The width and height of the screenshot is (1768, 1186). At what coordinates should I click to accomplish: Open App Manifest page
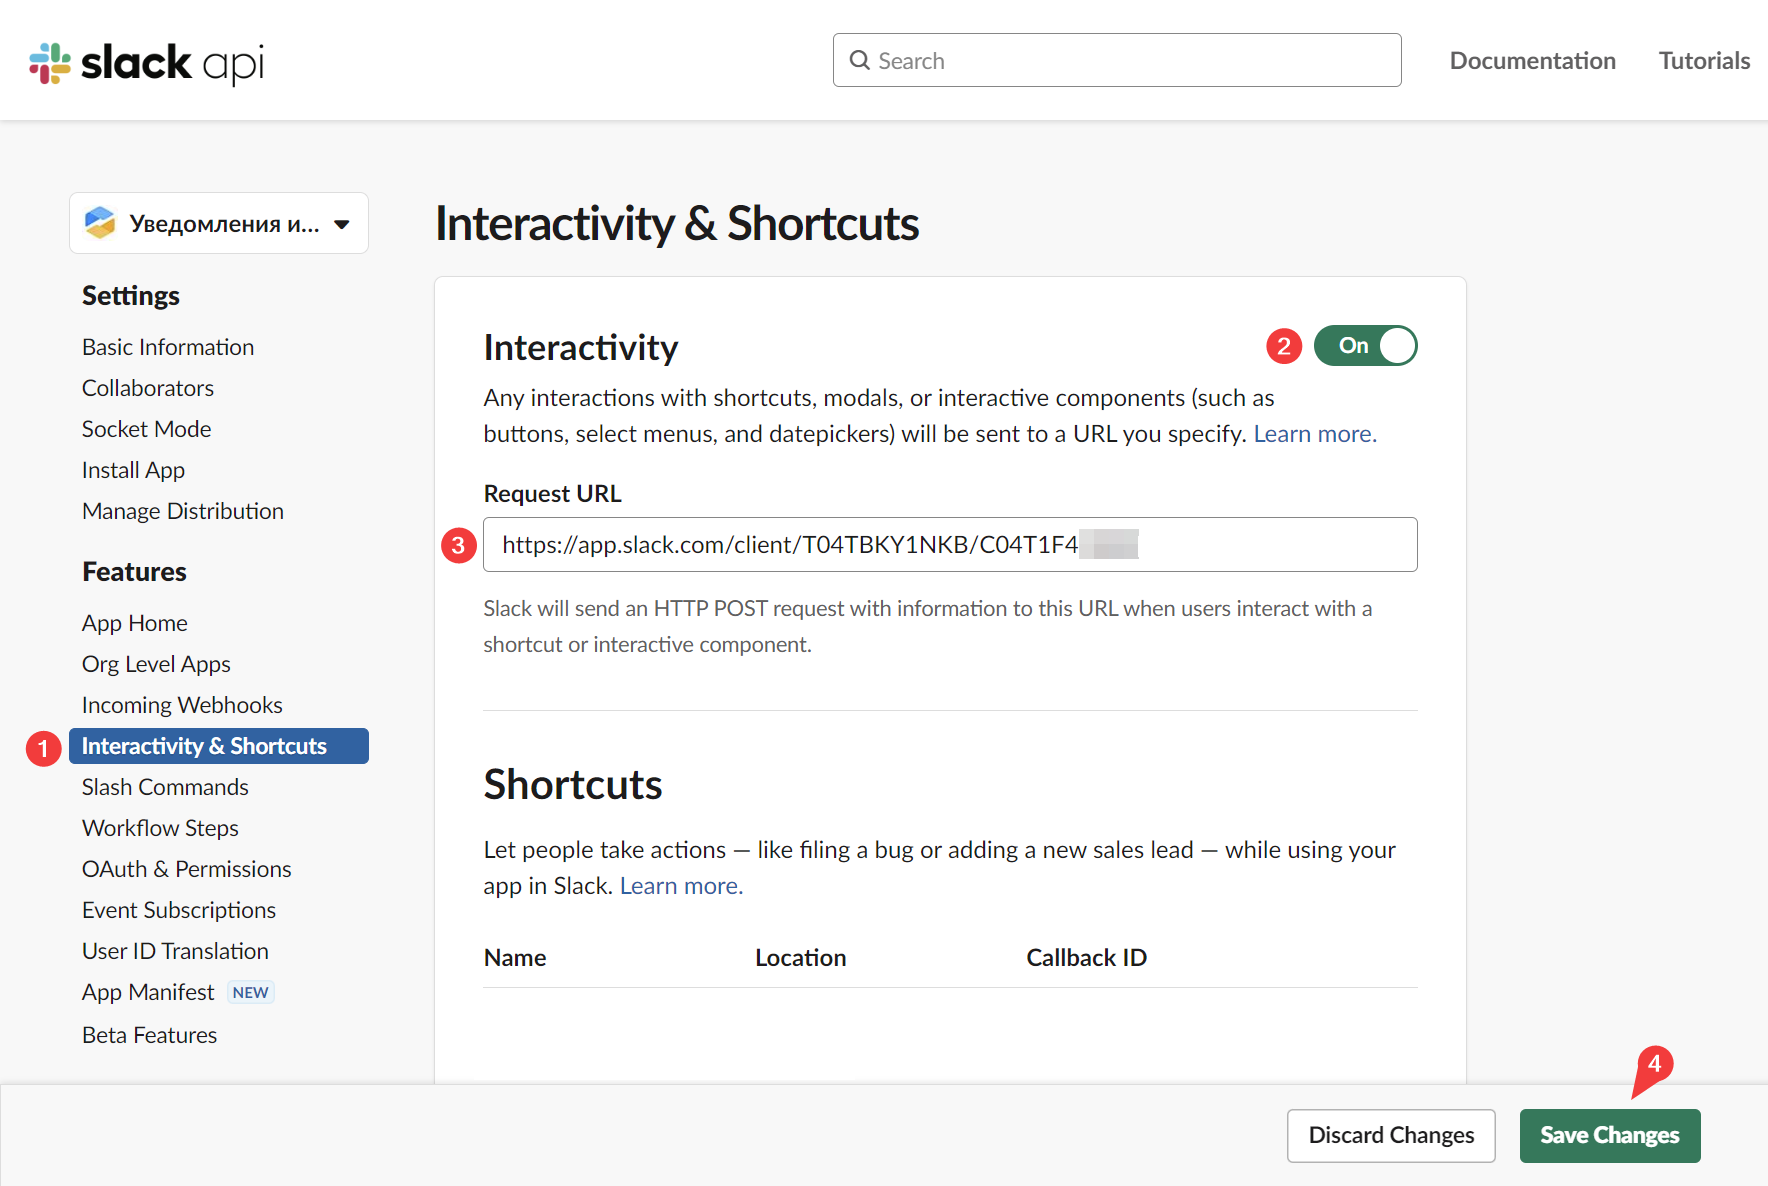(x=148, y=992)
